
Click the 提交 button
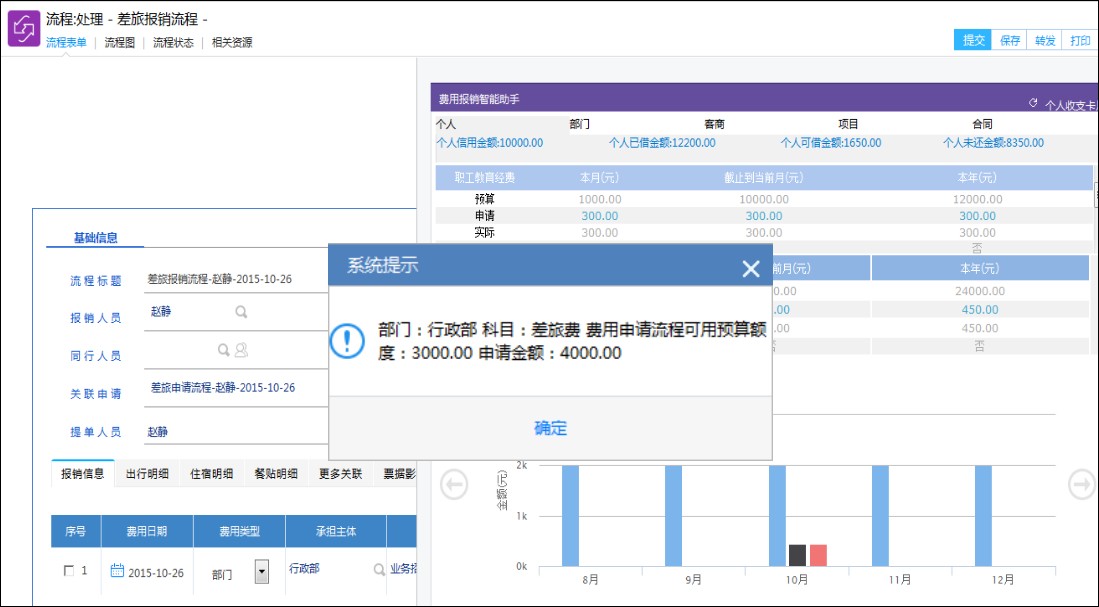click(x=973, y=40)
